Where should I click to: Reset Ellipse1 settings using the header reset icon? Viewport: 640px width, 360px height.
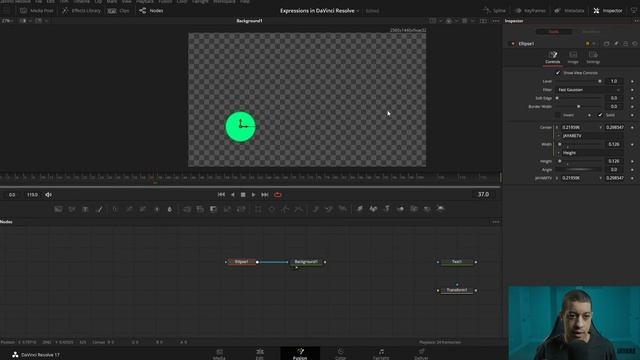click(x=635, y=44)
